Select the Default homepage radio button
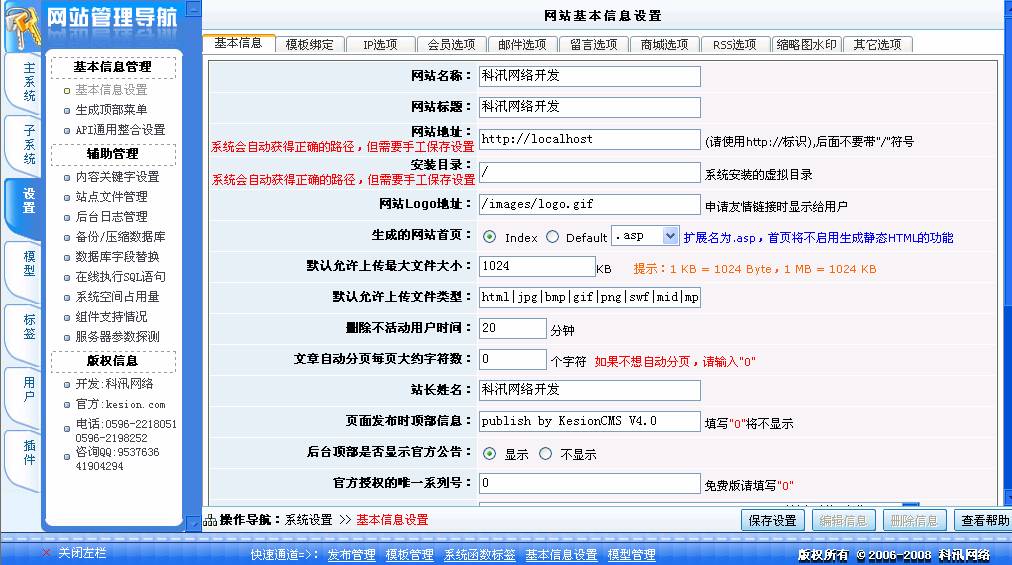This screenshot has height=565, width=1012. click(552, 237)
